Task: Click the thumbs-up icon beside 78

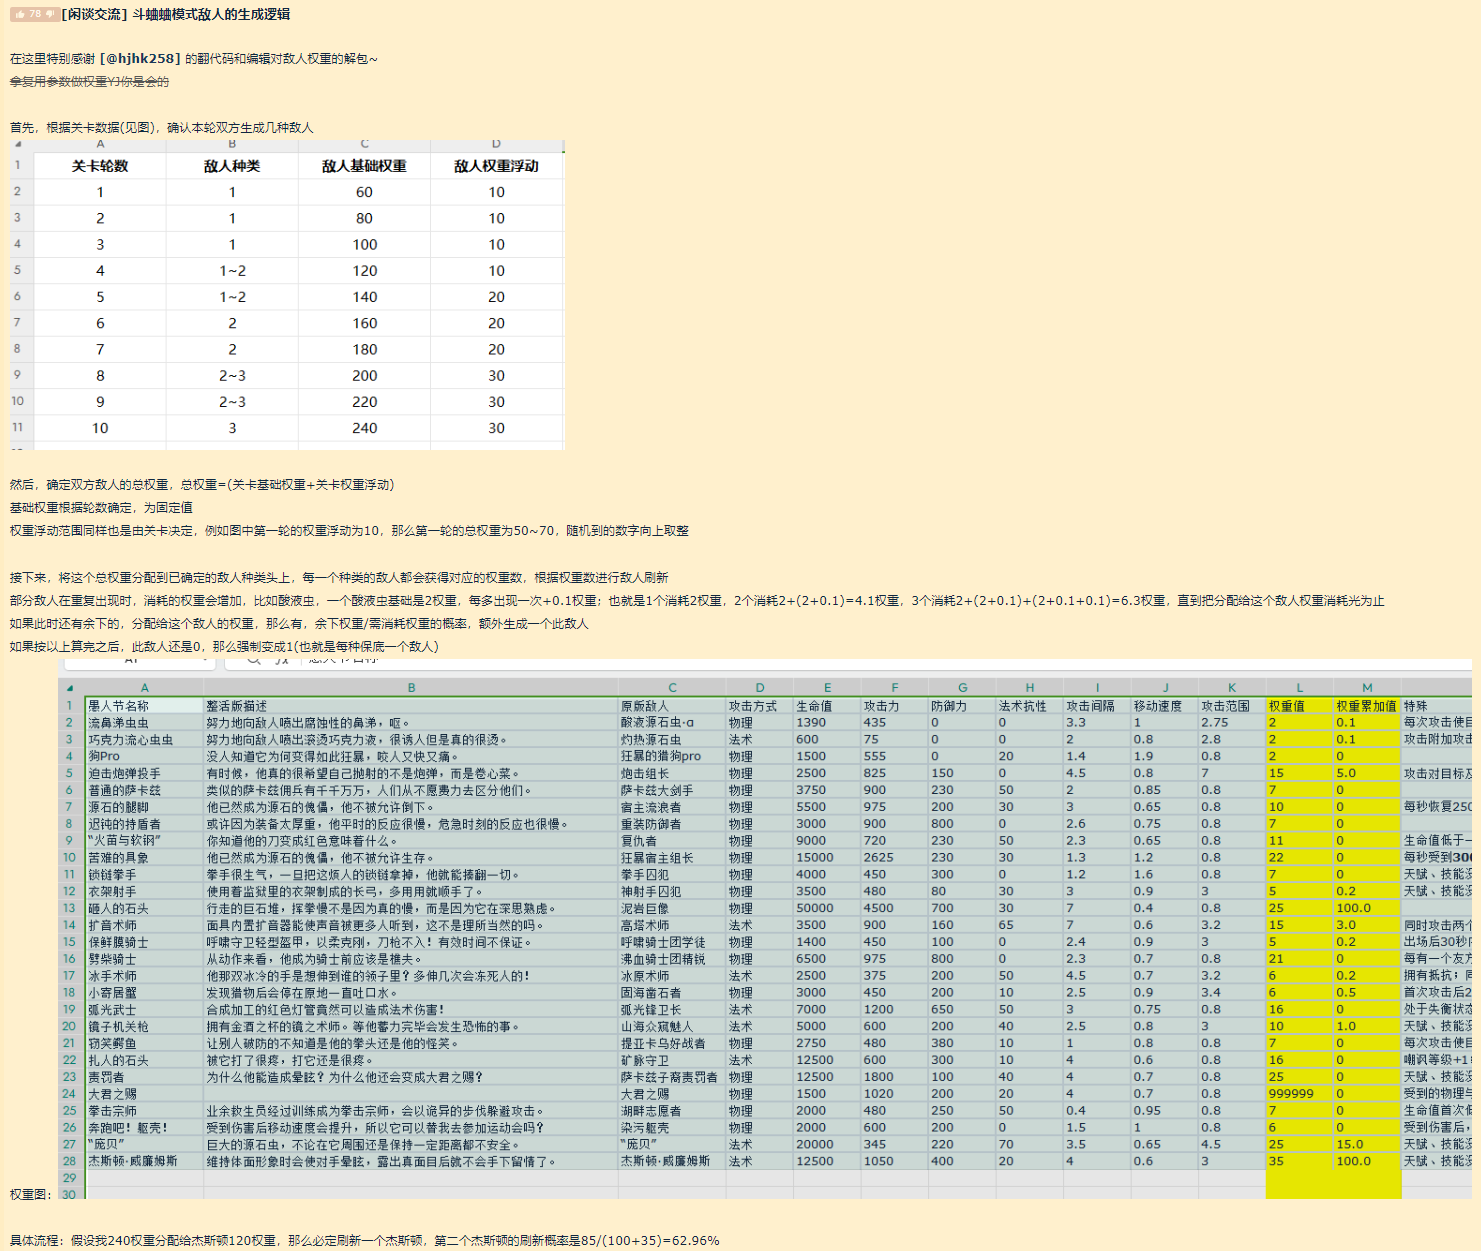Action: (19, 14)
